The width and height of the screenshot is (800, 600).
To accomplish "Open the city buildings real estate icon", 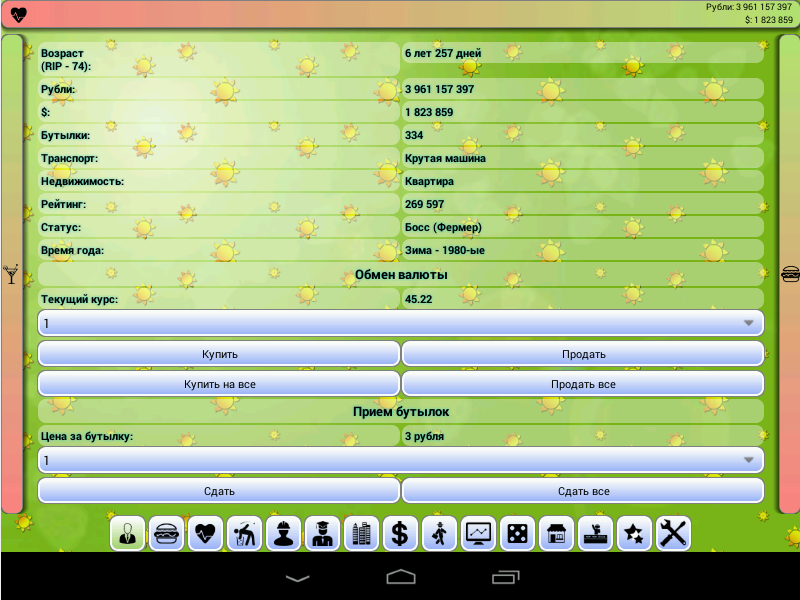I will 361,534.
